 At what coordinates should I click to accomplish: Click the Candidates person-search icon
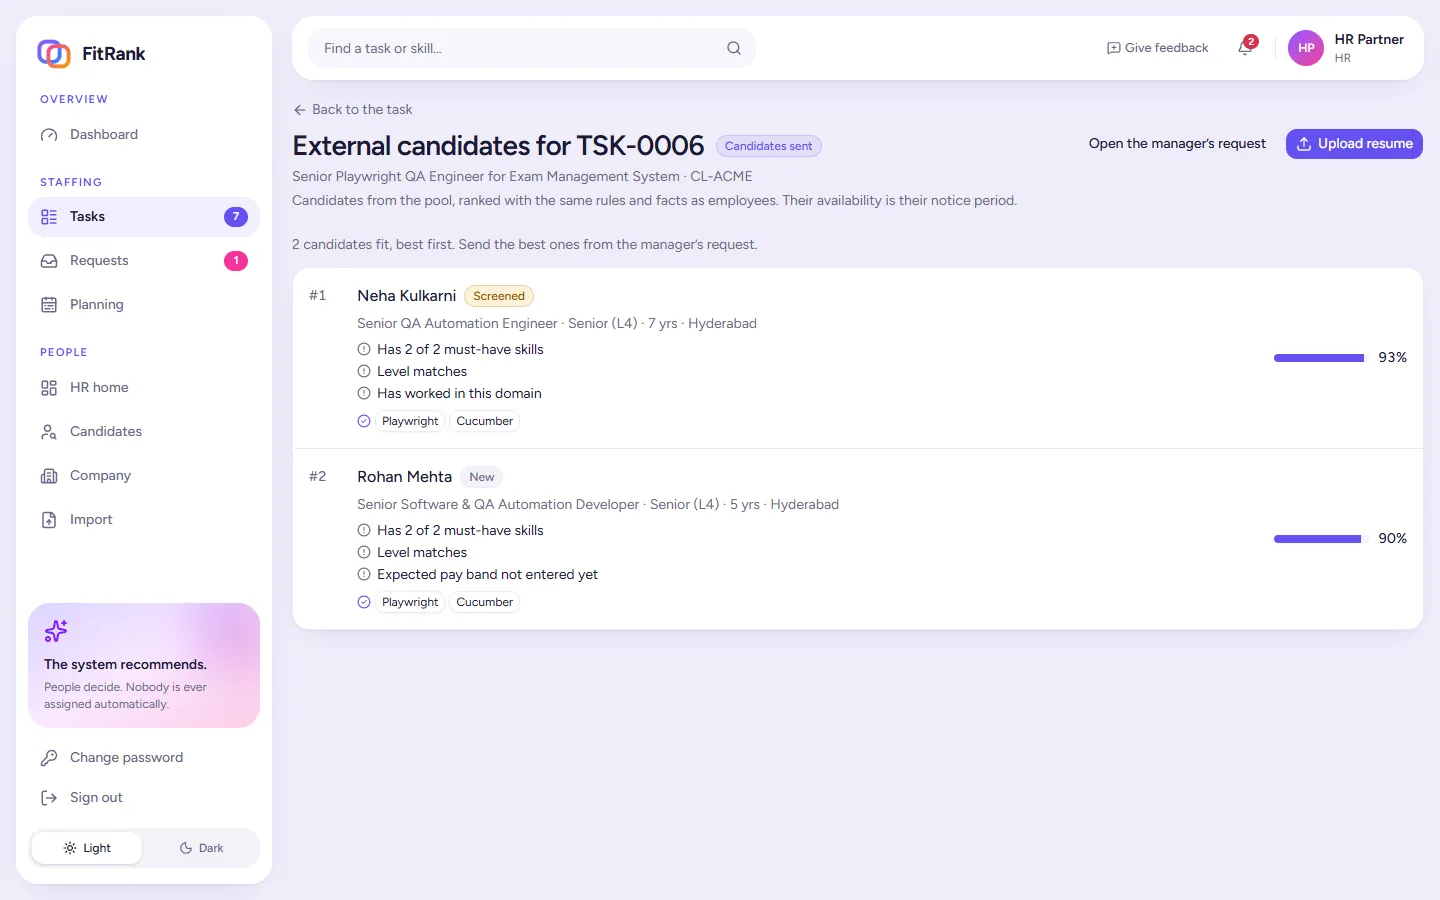click(49, 432)
